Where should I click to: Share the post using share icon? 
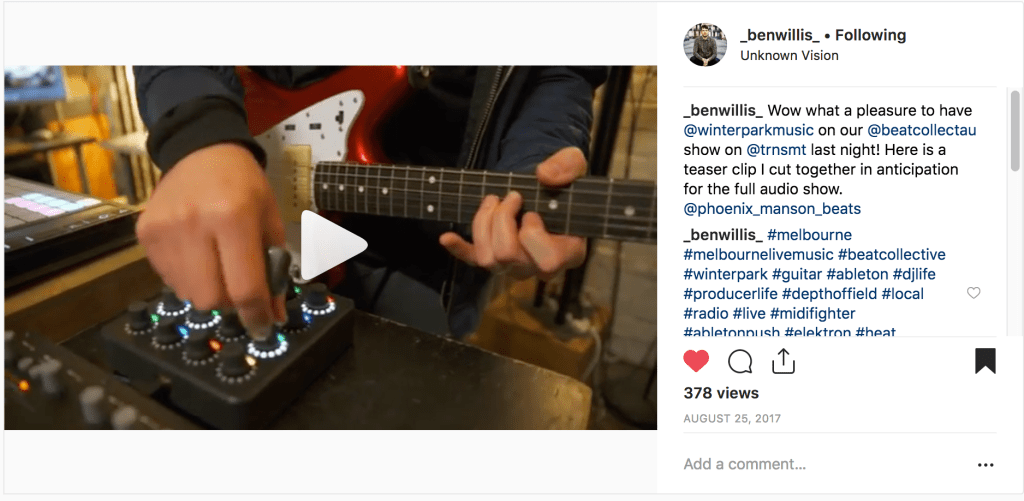click(783, 361)
